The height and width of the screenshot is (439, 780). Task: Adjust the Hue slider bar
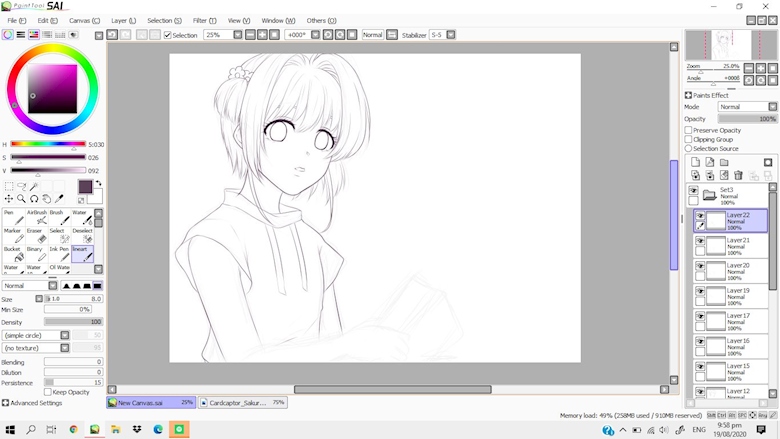pos(48,144)
